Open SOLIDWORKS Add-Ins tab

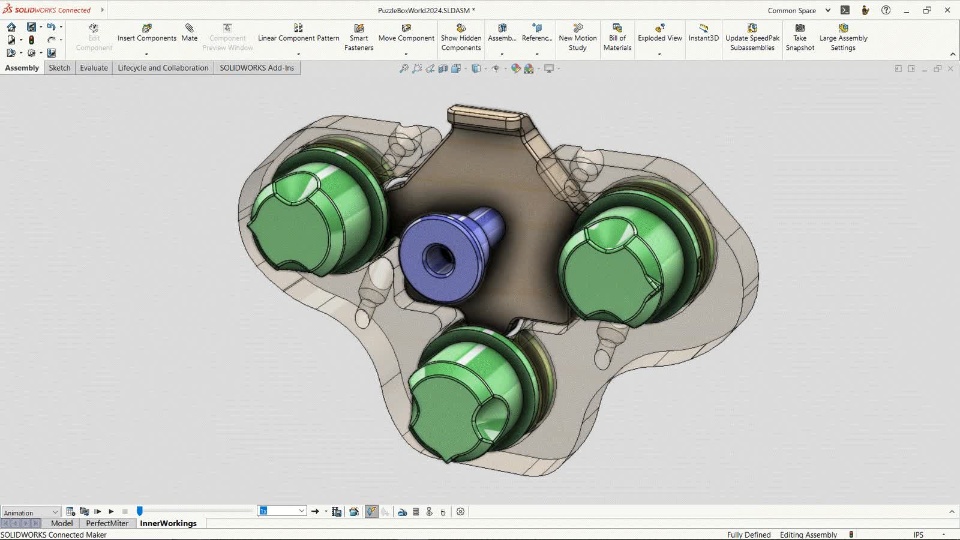tap(257, 68)
